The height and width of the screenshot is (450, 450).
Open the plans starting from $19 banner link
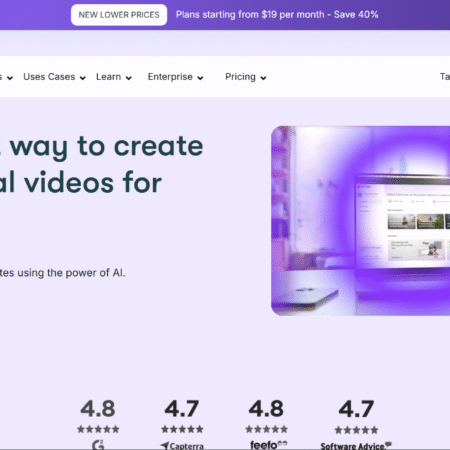pos(277,15)
